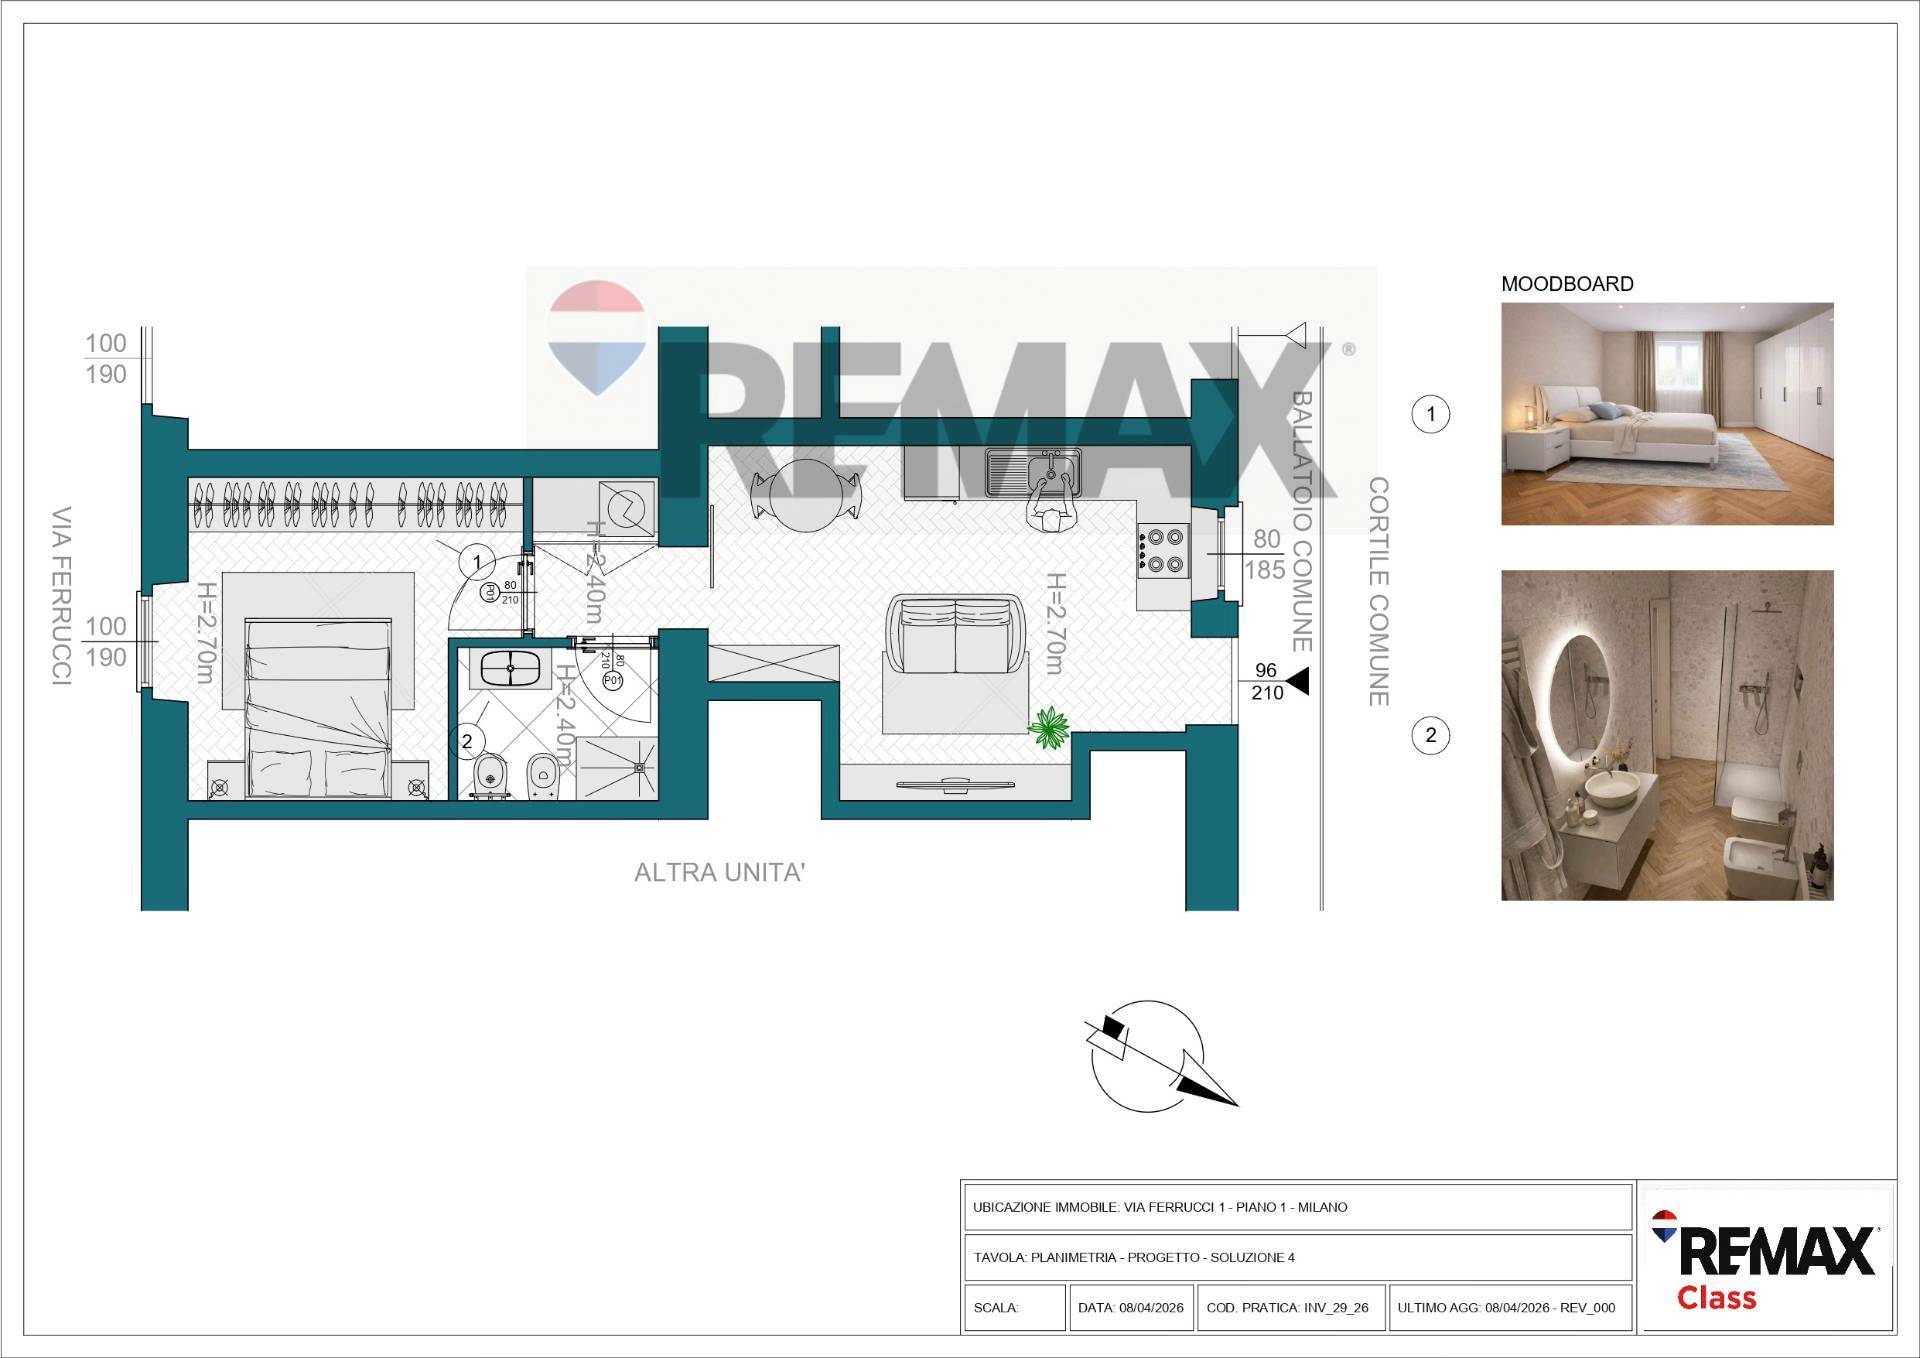This screenshot has width=1920, height=1358.
Task: Select circled number 1 beside the bedroom render
Action: [1430, 414]
